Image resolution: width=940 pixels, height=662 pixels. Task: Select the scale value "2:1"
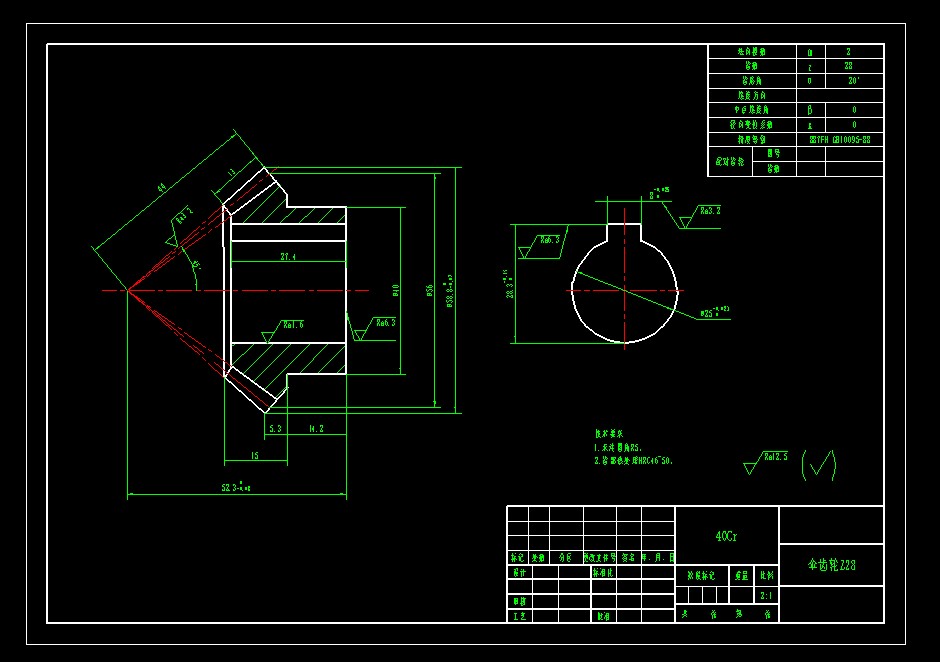point(766,595)
